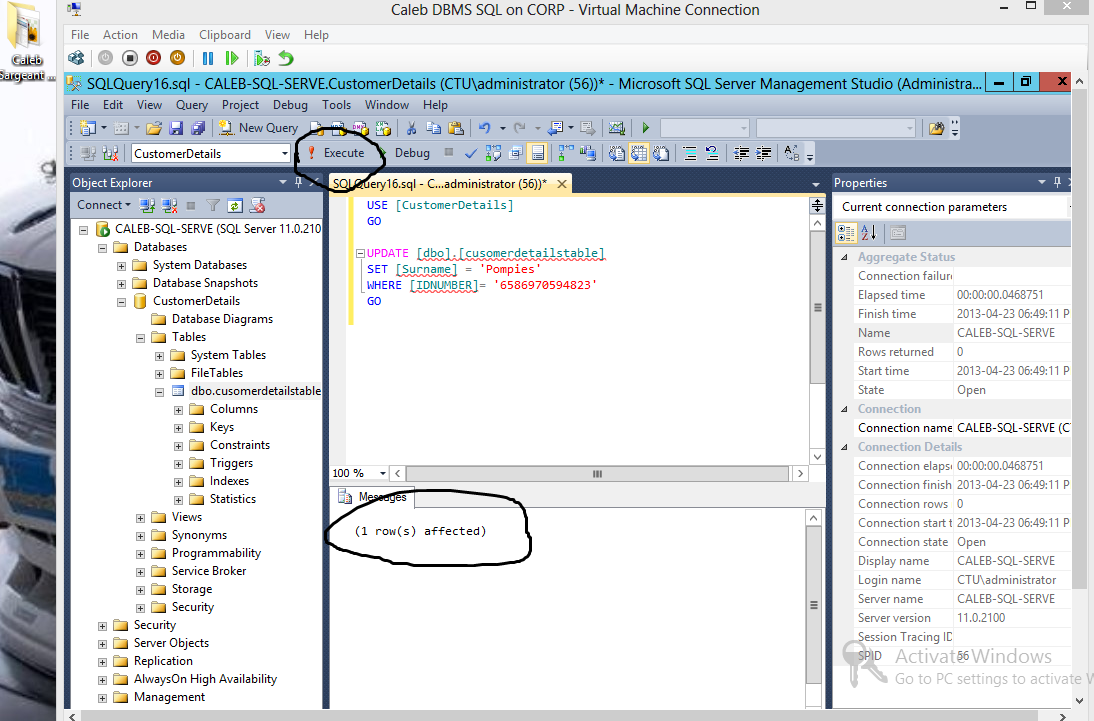This screenshot has width=1094, height=721.
Task: Switch to the Messages results tab
Action: tap(374, 497)
